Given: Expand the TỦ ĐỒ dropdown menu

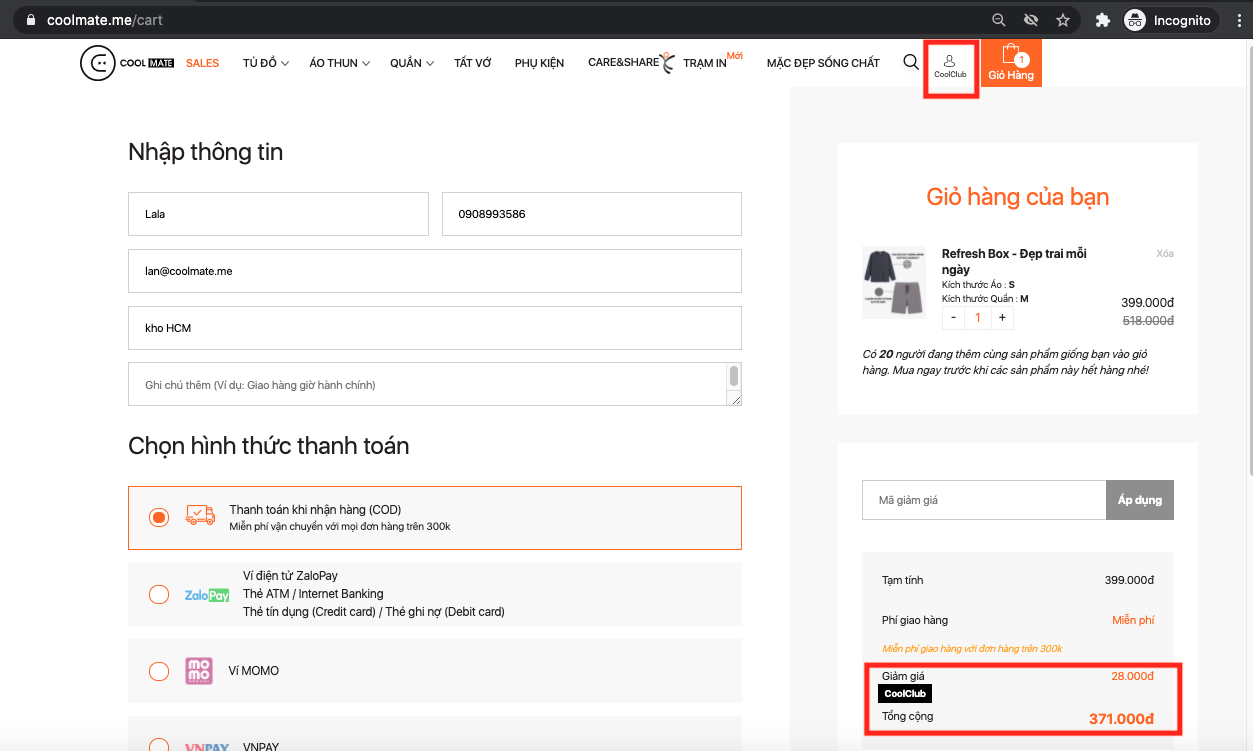Looking at the screenshot, I should pyautogui.click(x=266, y=63).
